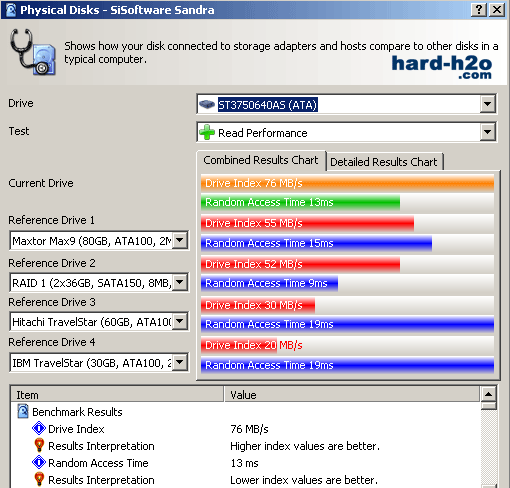The height and width of the screenshot is (488, 510).
Task: Click 'Higher index values are better.' text
Action: [305, 446]
